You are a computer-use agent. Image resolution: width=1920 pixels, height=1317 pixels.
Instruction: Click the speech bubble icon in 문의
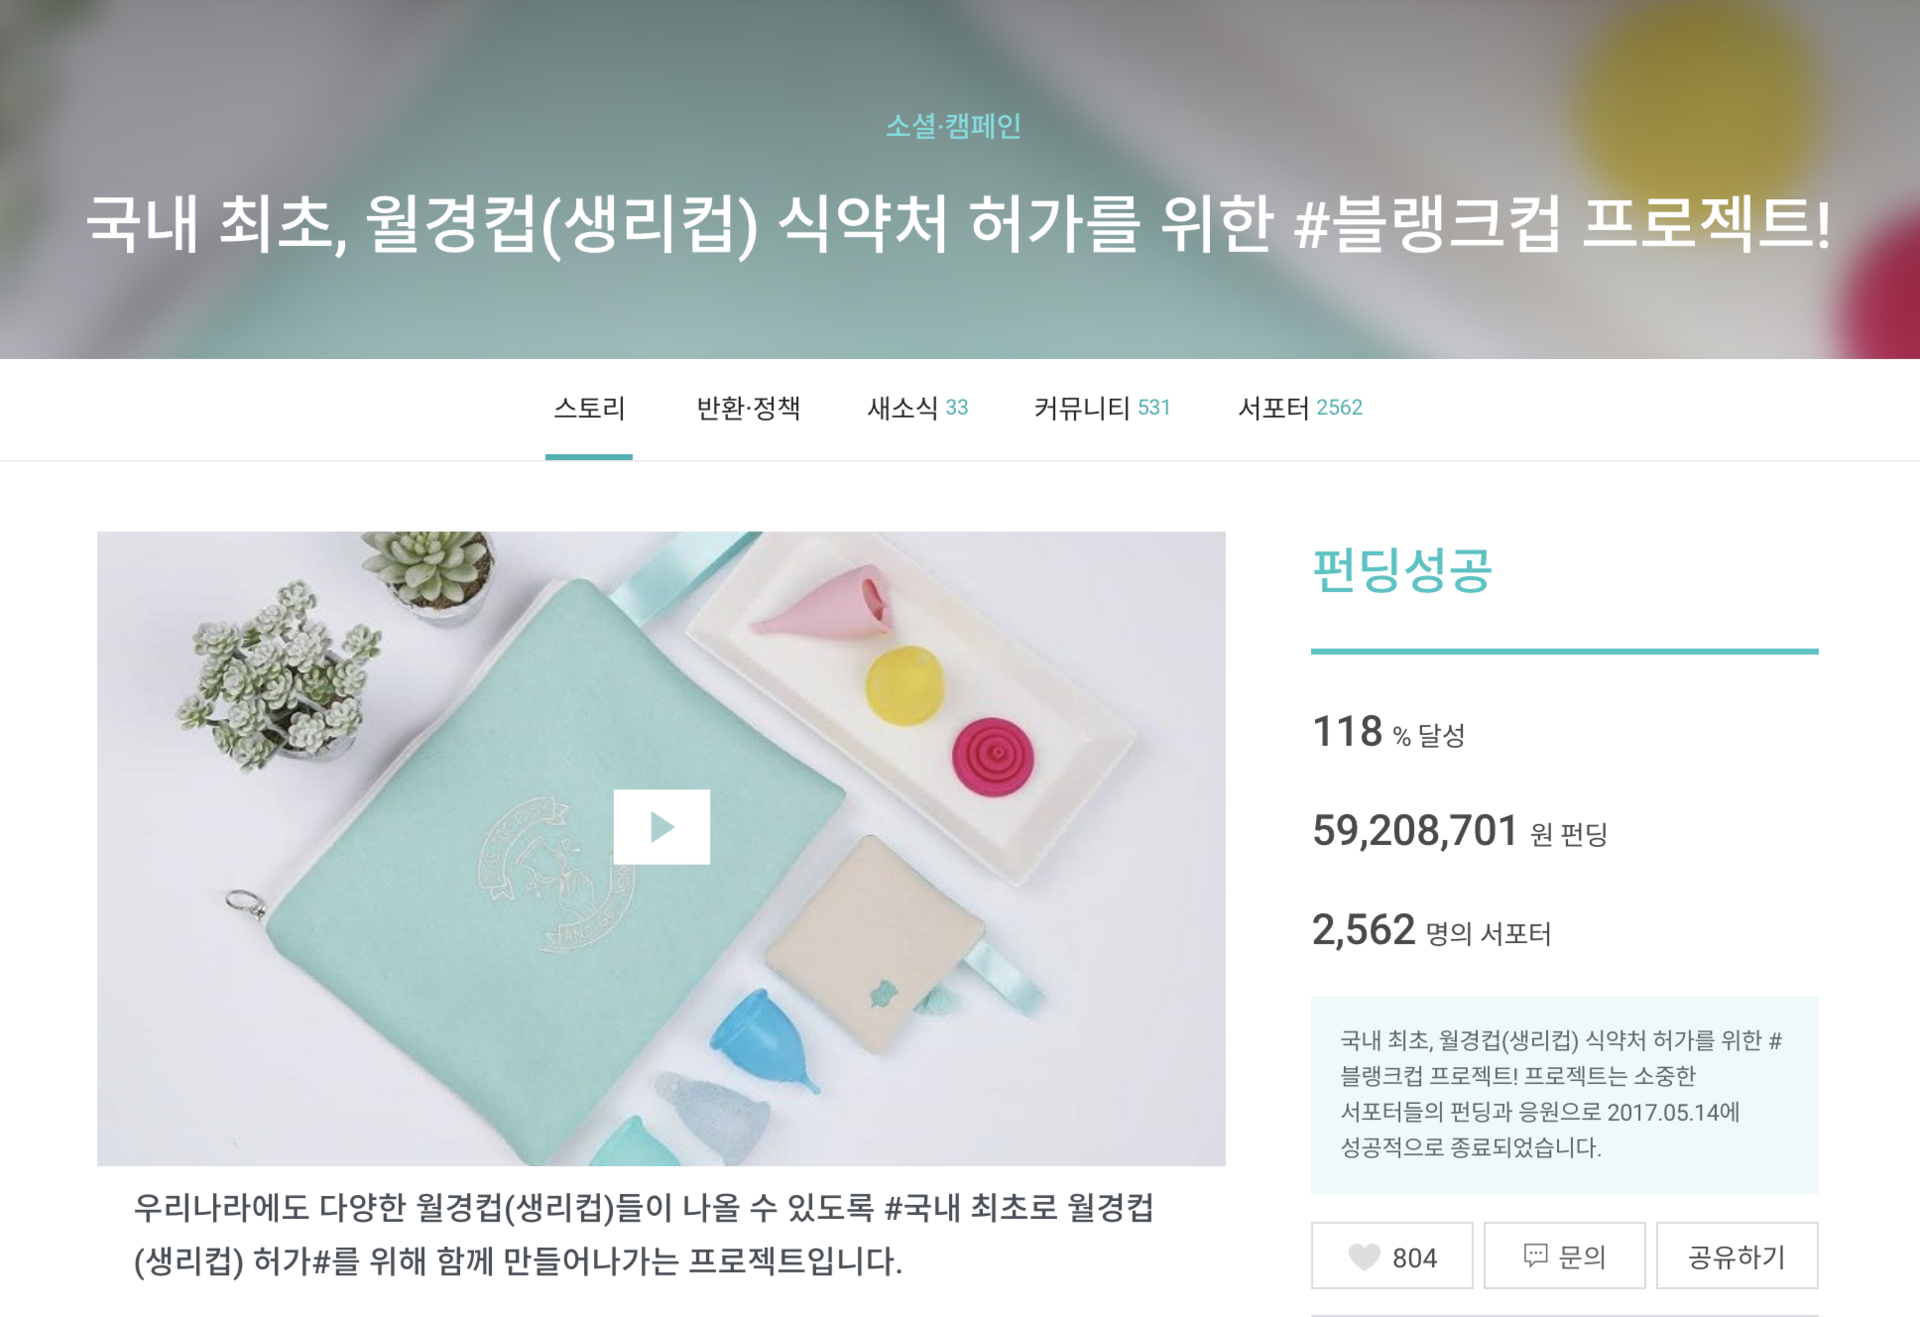pyautogui.click(x=1535, y=1256)
